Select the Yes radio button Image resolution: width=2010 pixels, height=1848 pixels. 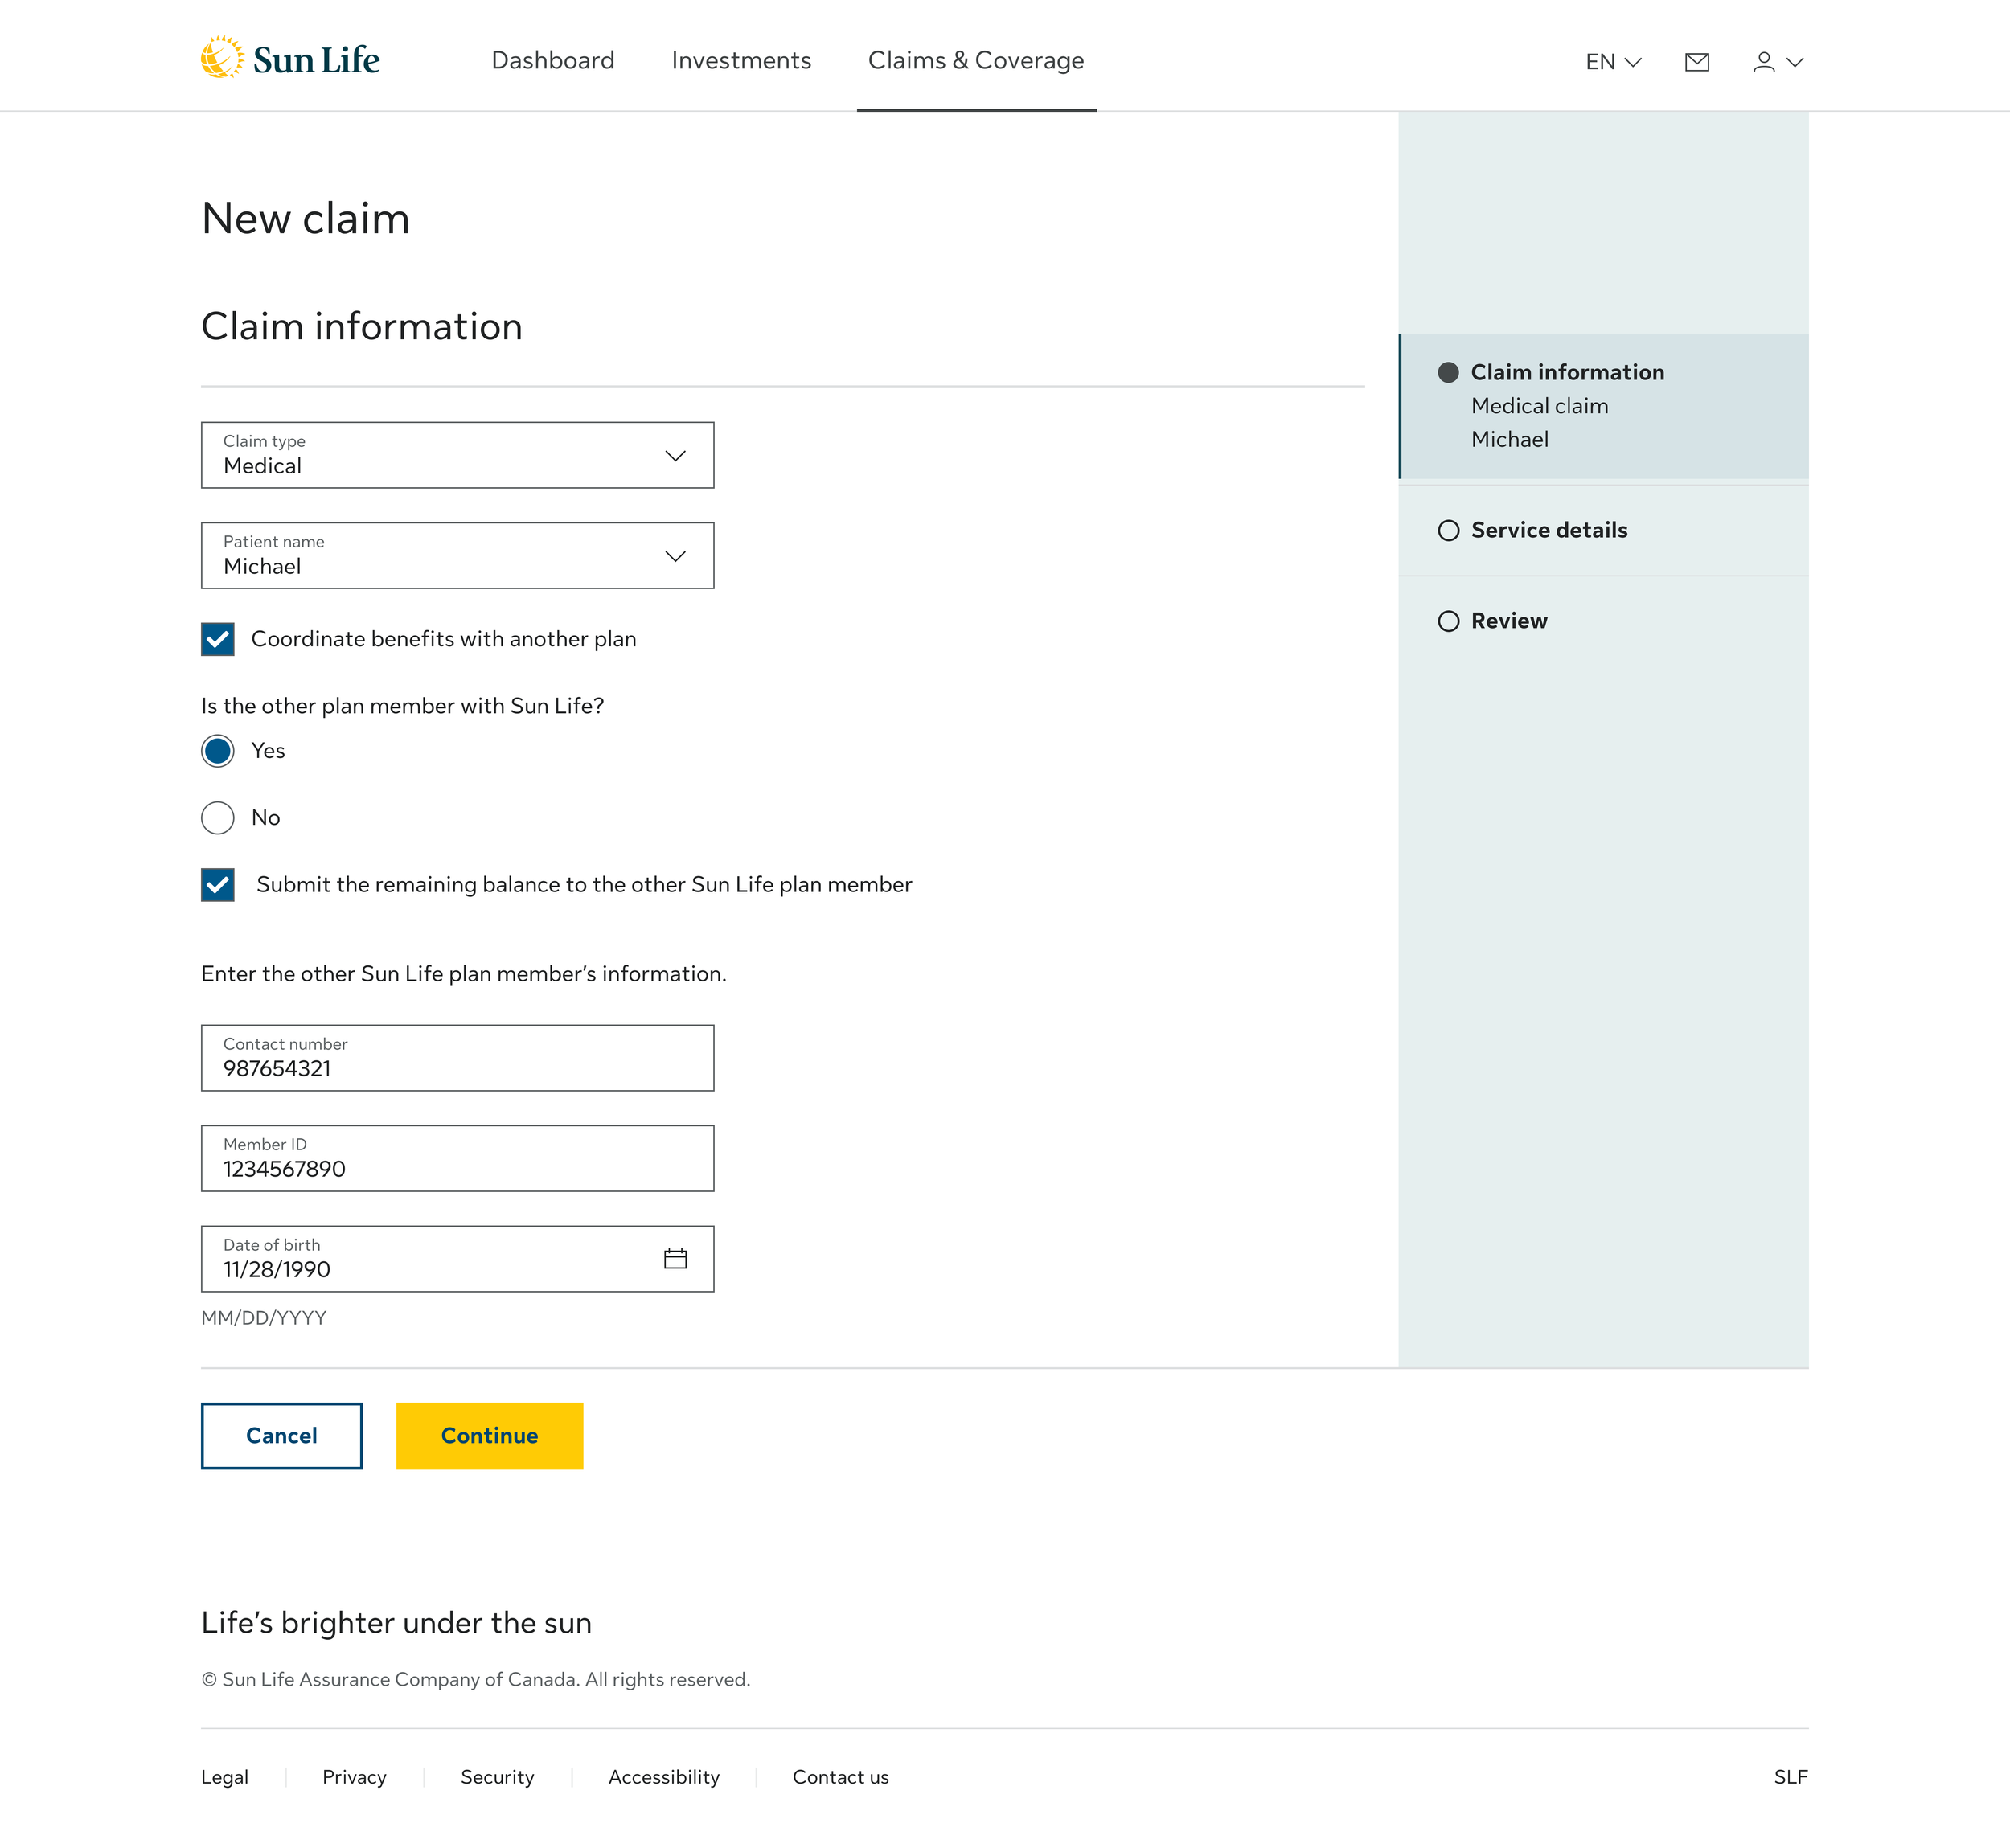(218, 751)
